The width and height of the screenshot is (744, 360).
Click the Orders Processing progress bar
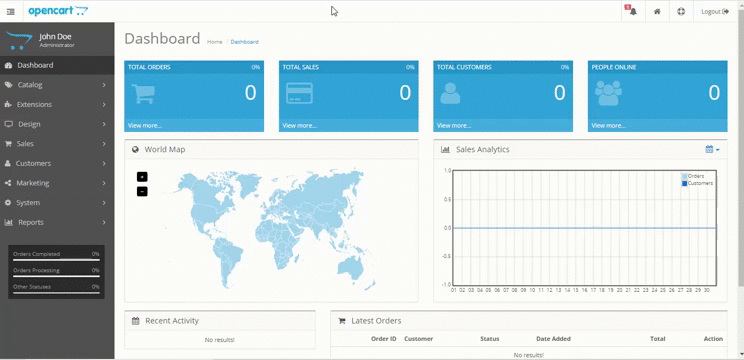(x=56, y=276)
